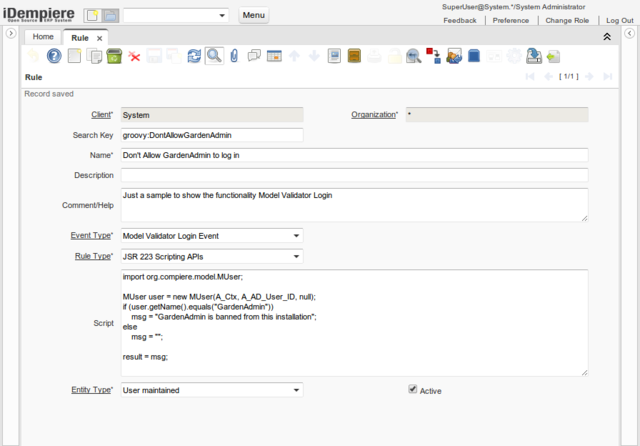Click the Copy Record icon
The width and height of the screenshot is (640, 446).
[94, 56]
